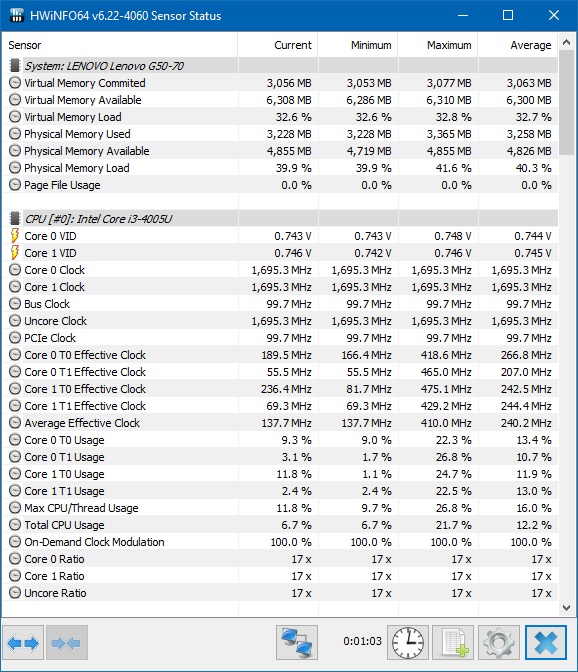Select the Core 0 VID lightning icon
Viewport: 578px width, 672px height.
coord(15,236)
